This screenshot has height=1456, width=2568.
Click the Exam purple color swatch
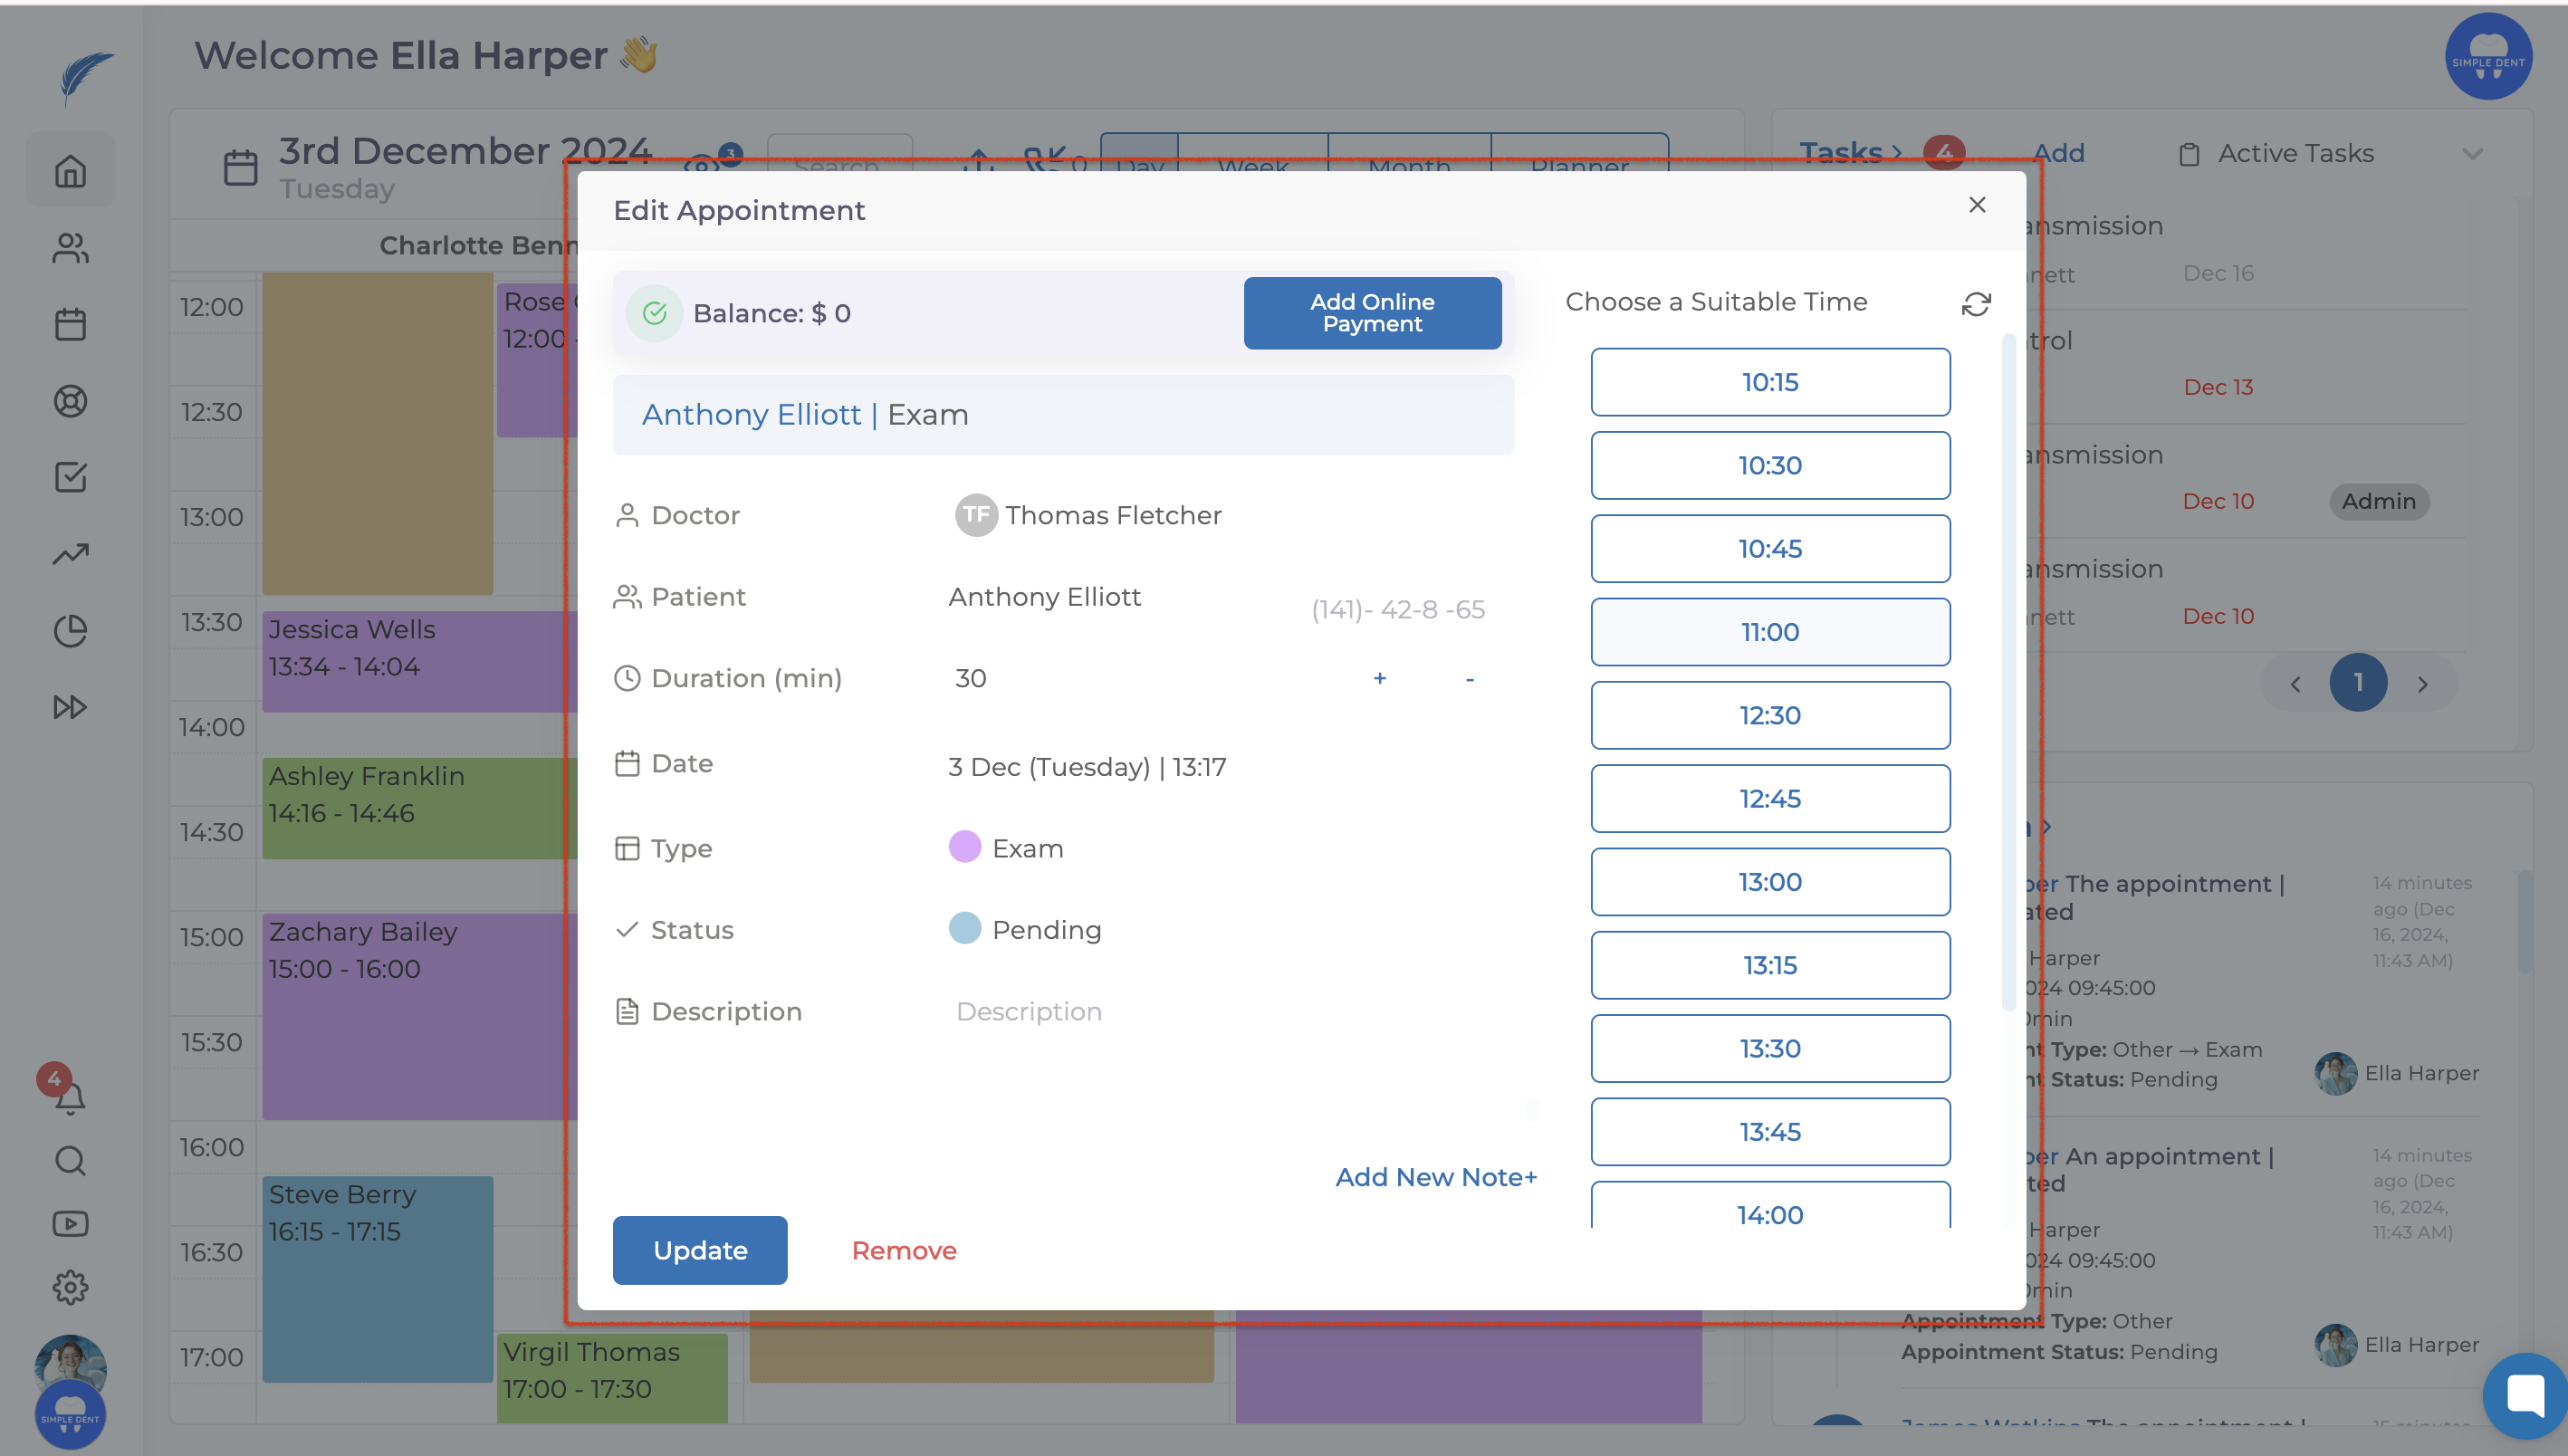click(x=964, y=847)
